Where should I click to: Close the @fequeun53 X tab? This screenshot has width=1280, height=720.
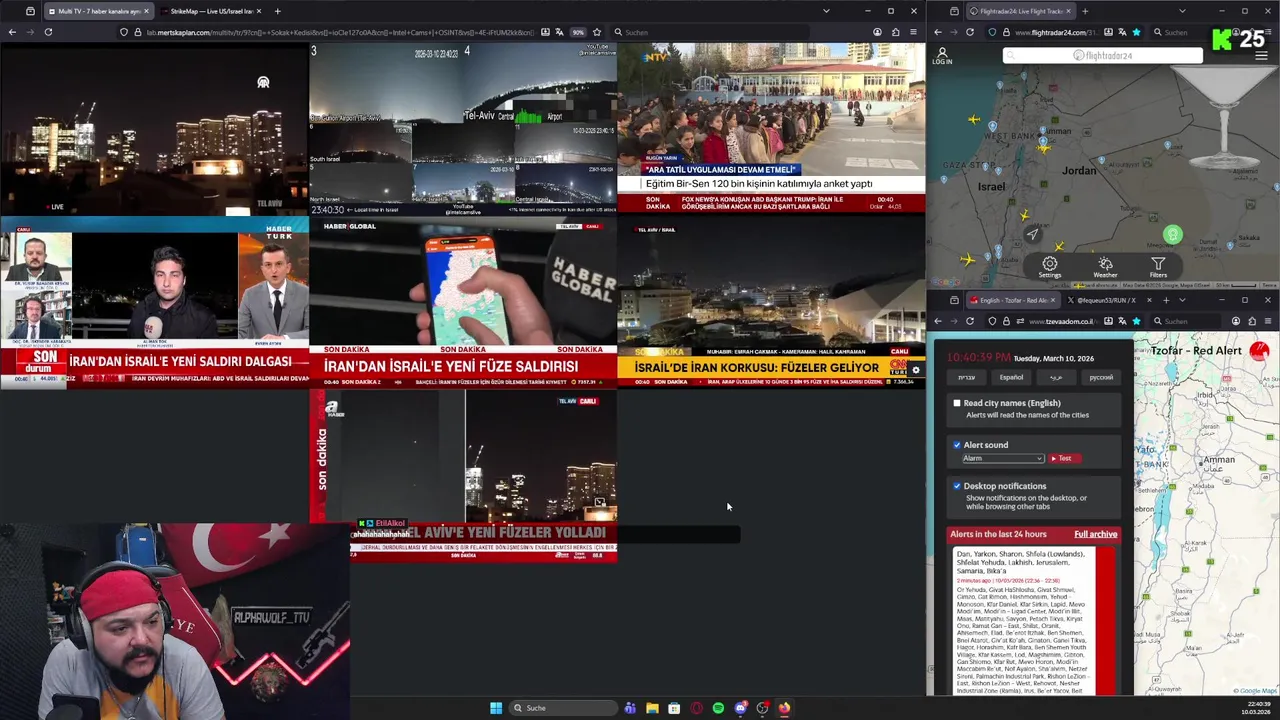click(1148, 300)
